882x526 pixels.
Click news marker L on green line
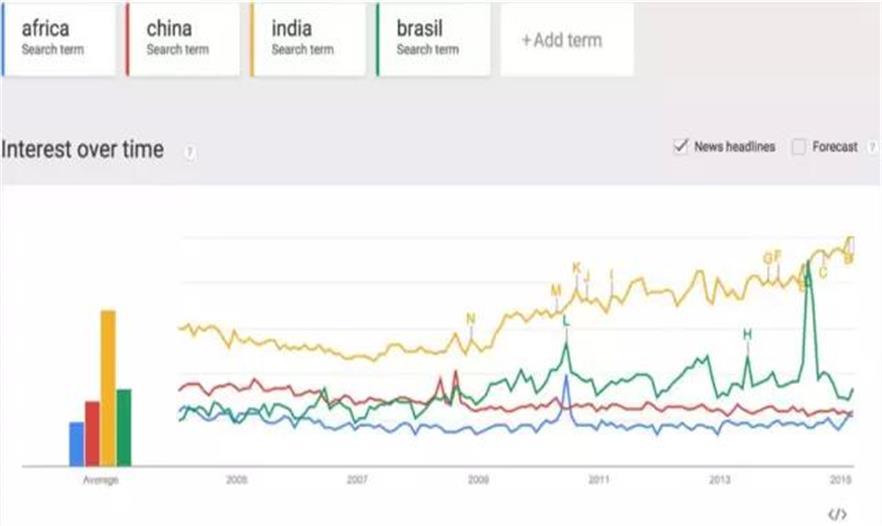pos(565,321)
